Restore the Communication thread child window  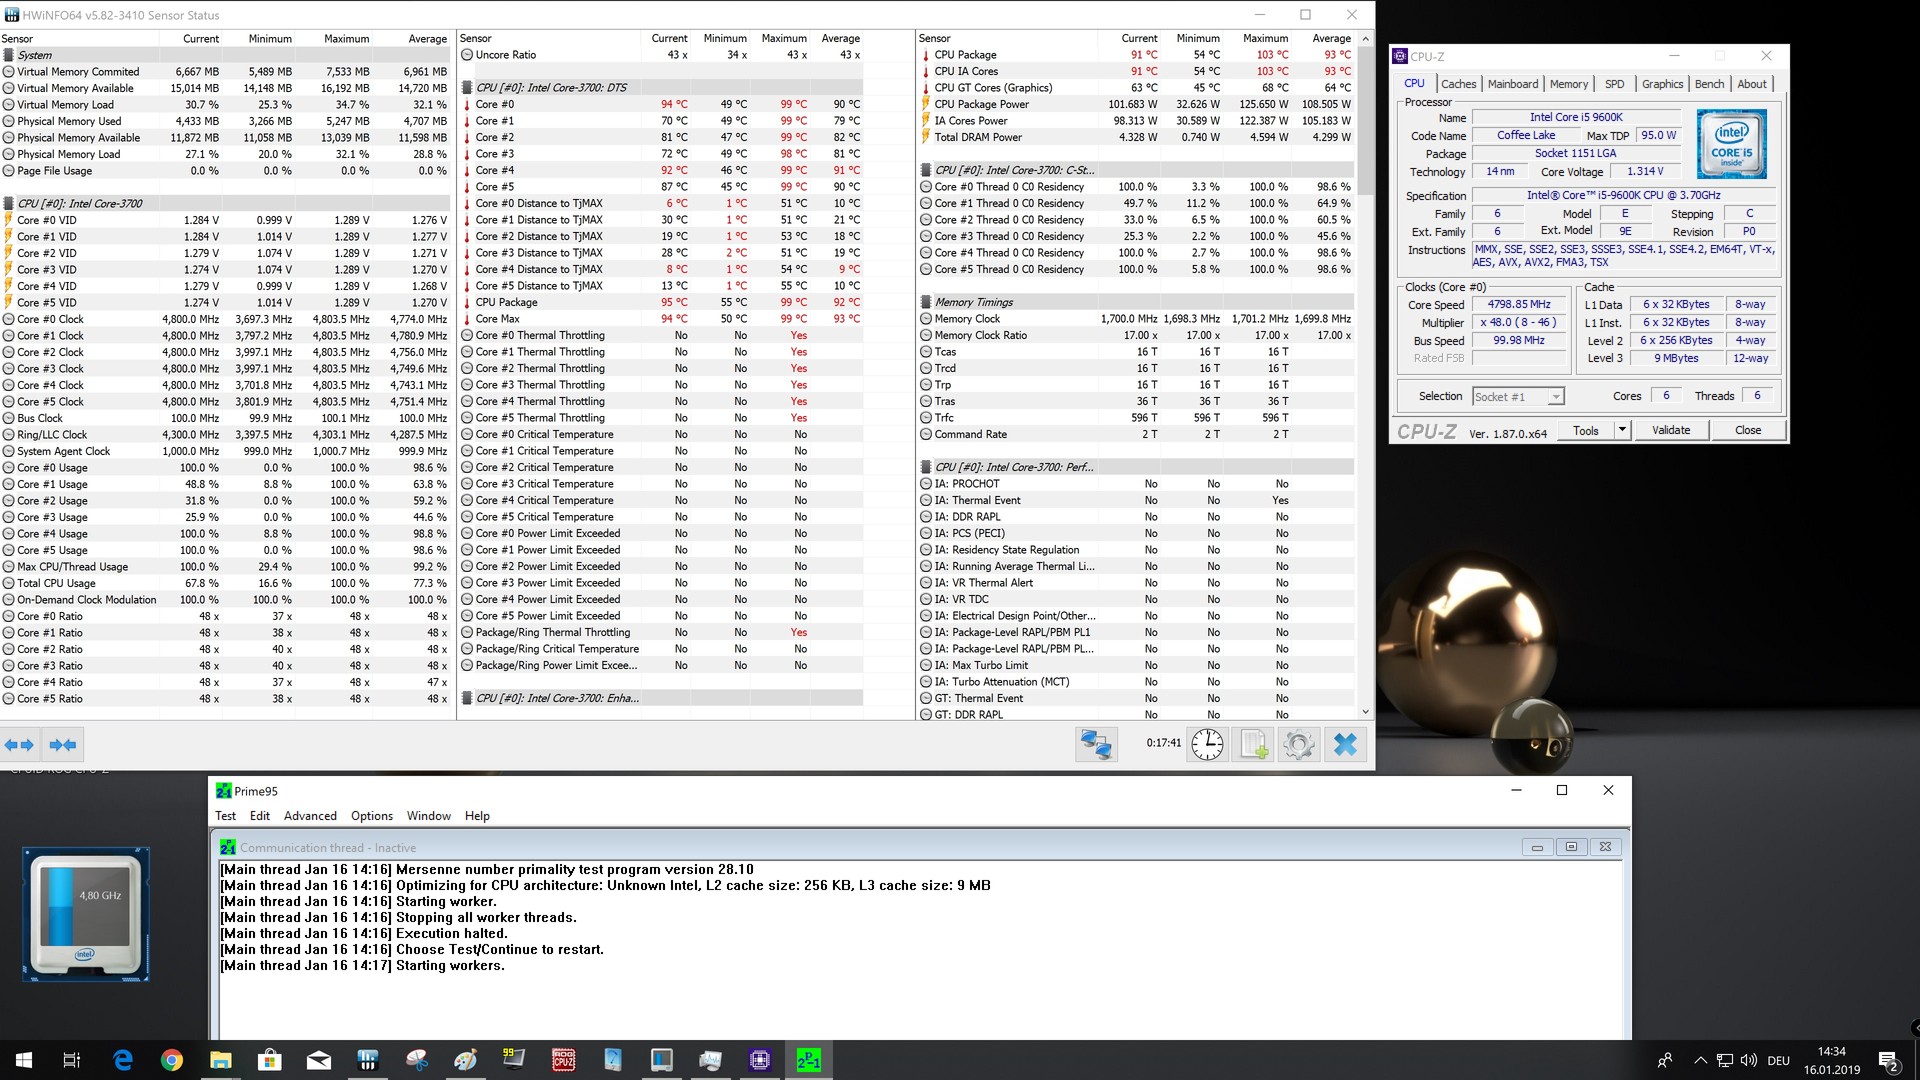tap(1571, 847)
